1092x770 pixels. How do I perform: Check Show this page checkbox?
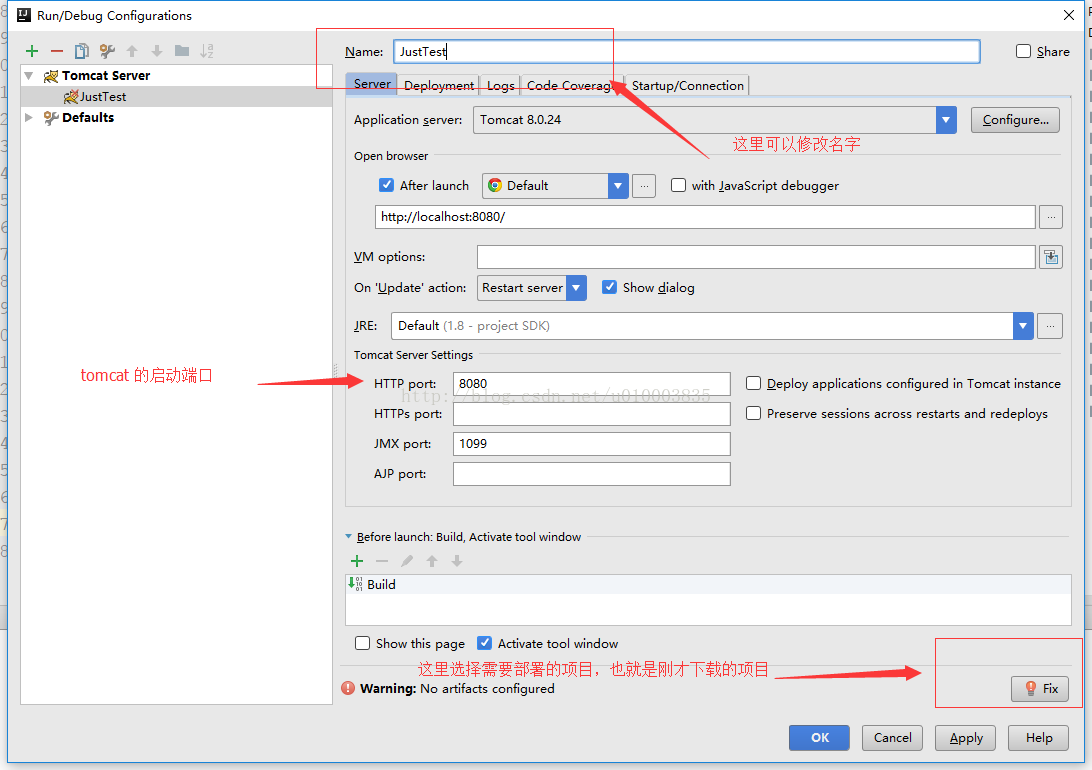(362, 643)
